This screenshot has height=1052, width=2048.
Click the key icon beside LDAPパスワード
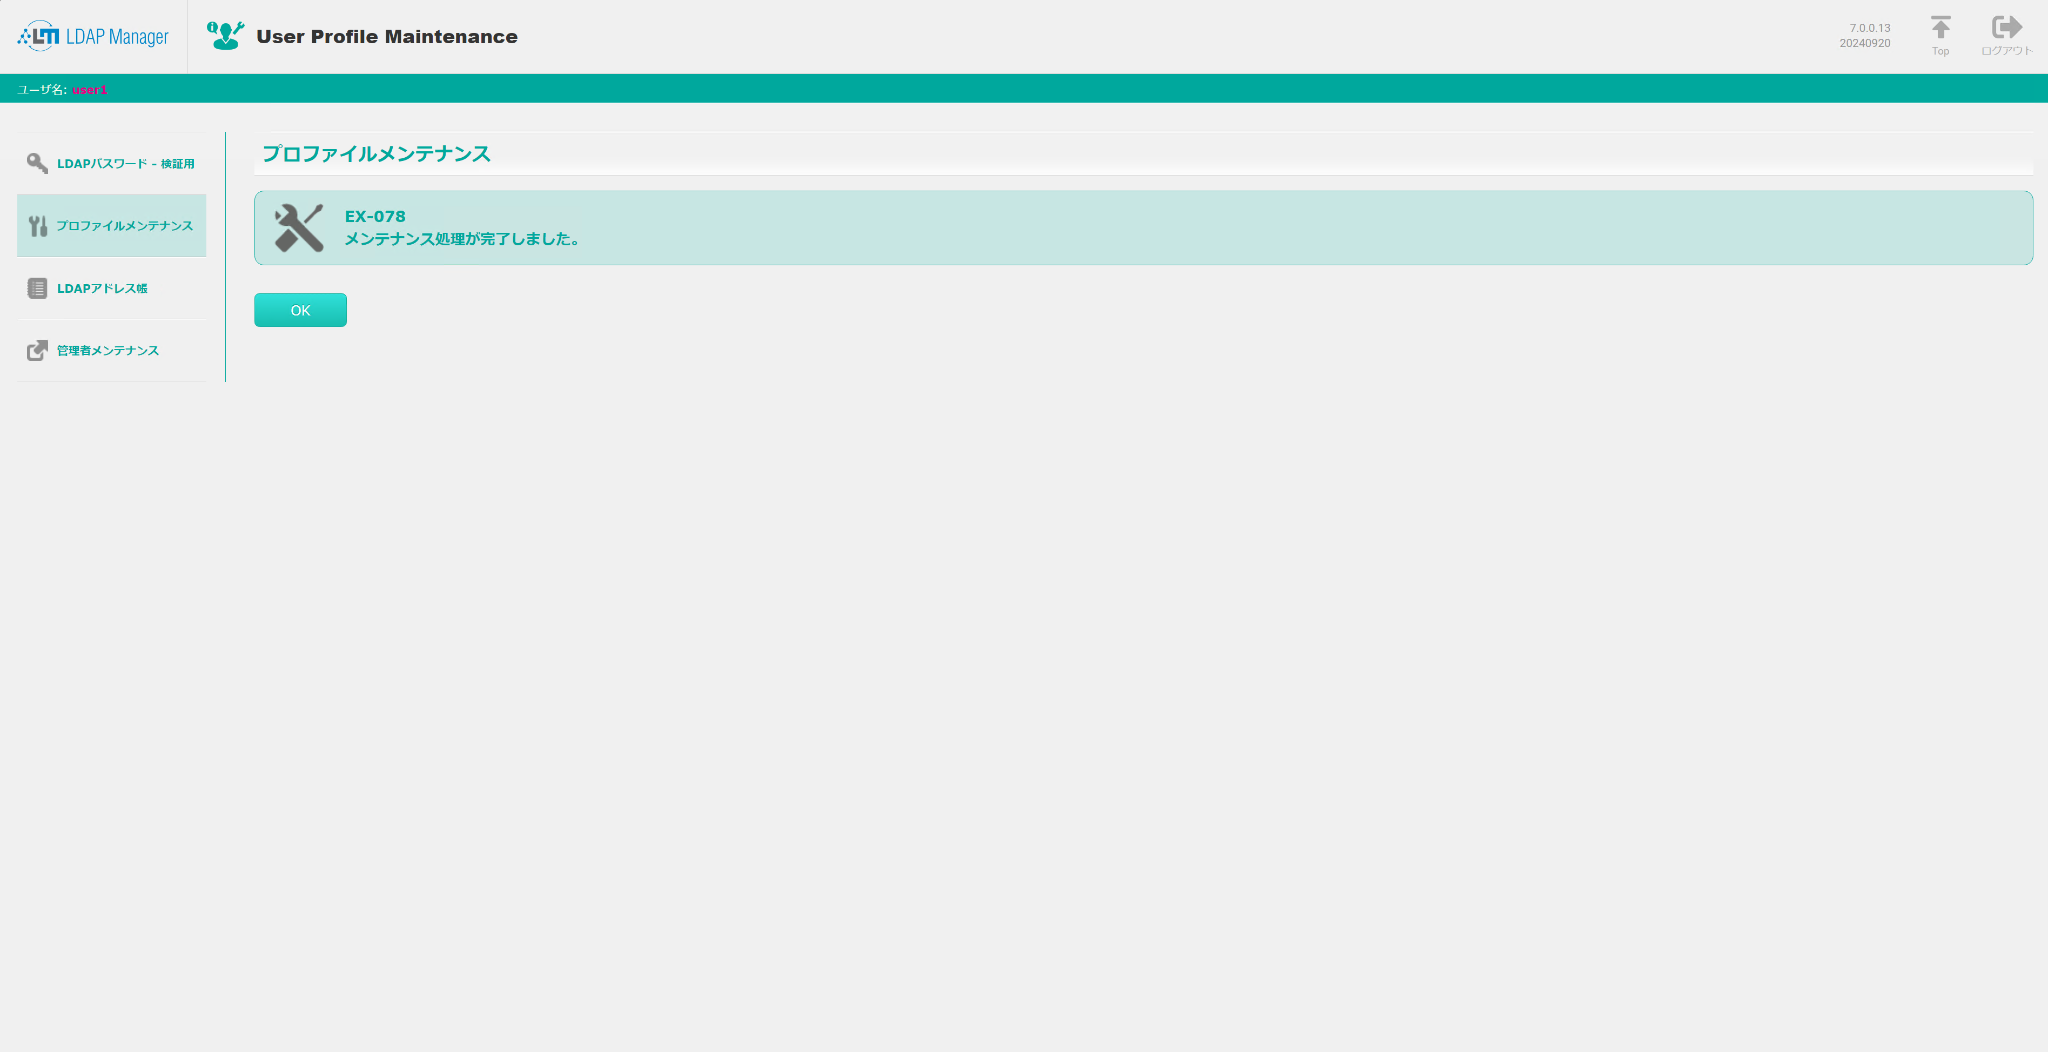[37, 163]
